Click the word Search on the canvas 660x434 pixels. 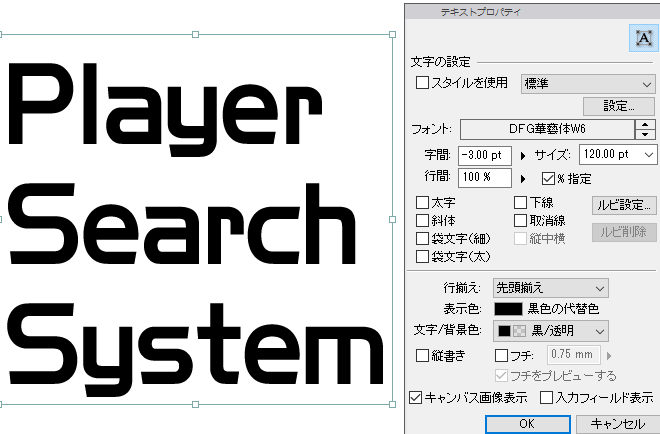(182, 224)
